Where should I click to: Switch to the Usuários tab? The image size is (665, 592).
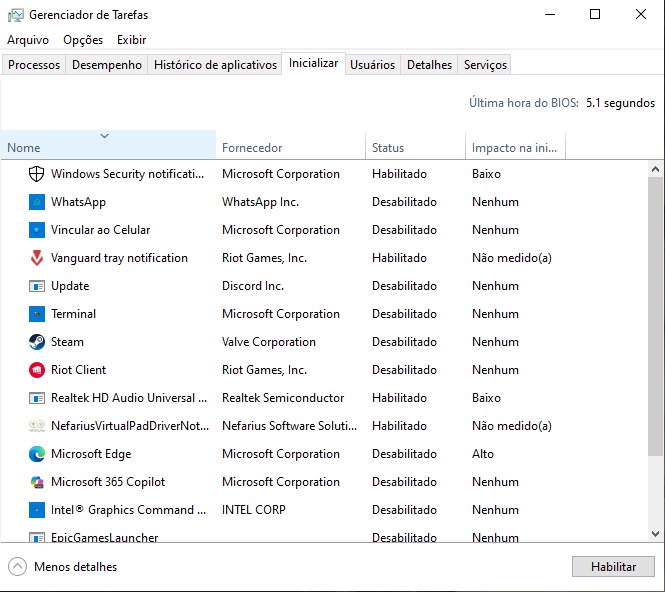pos(372,65)
